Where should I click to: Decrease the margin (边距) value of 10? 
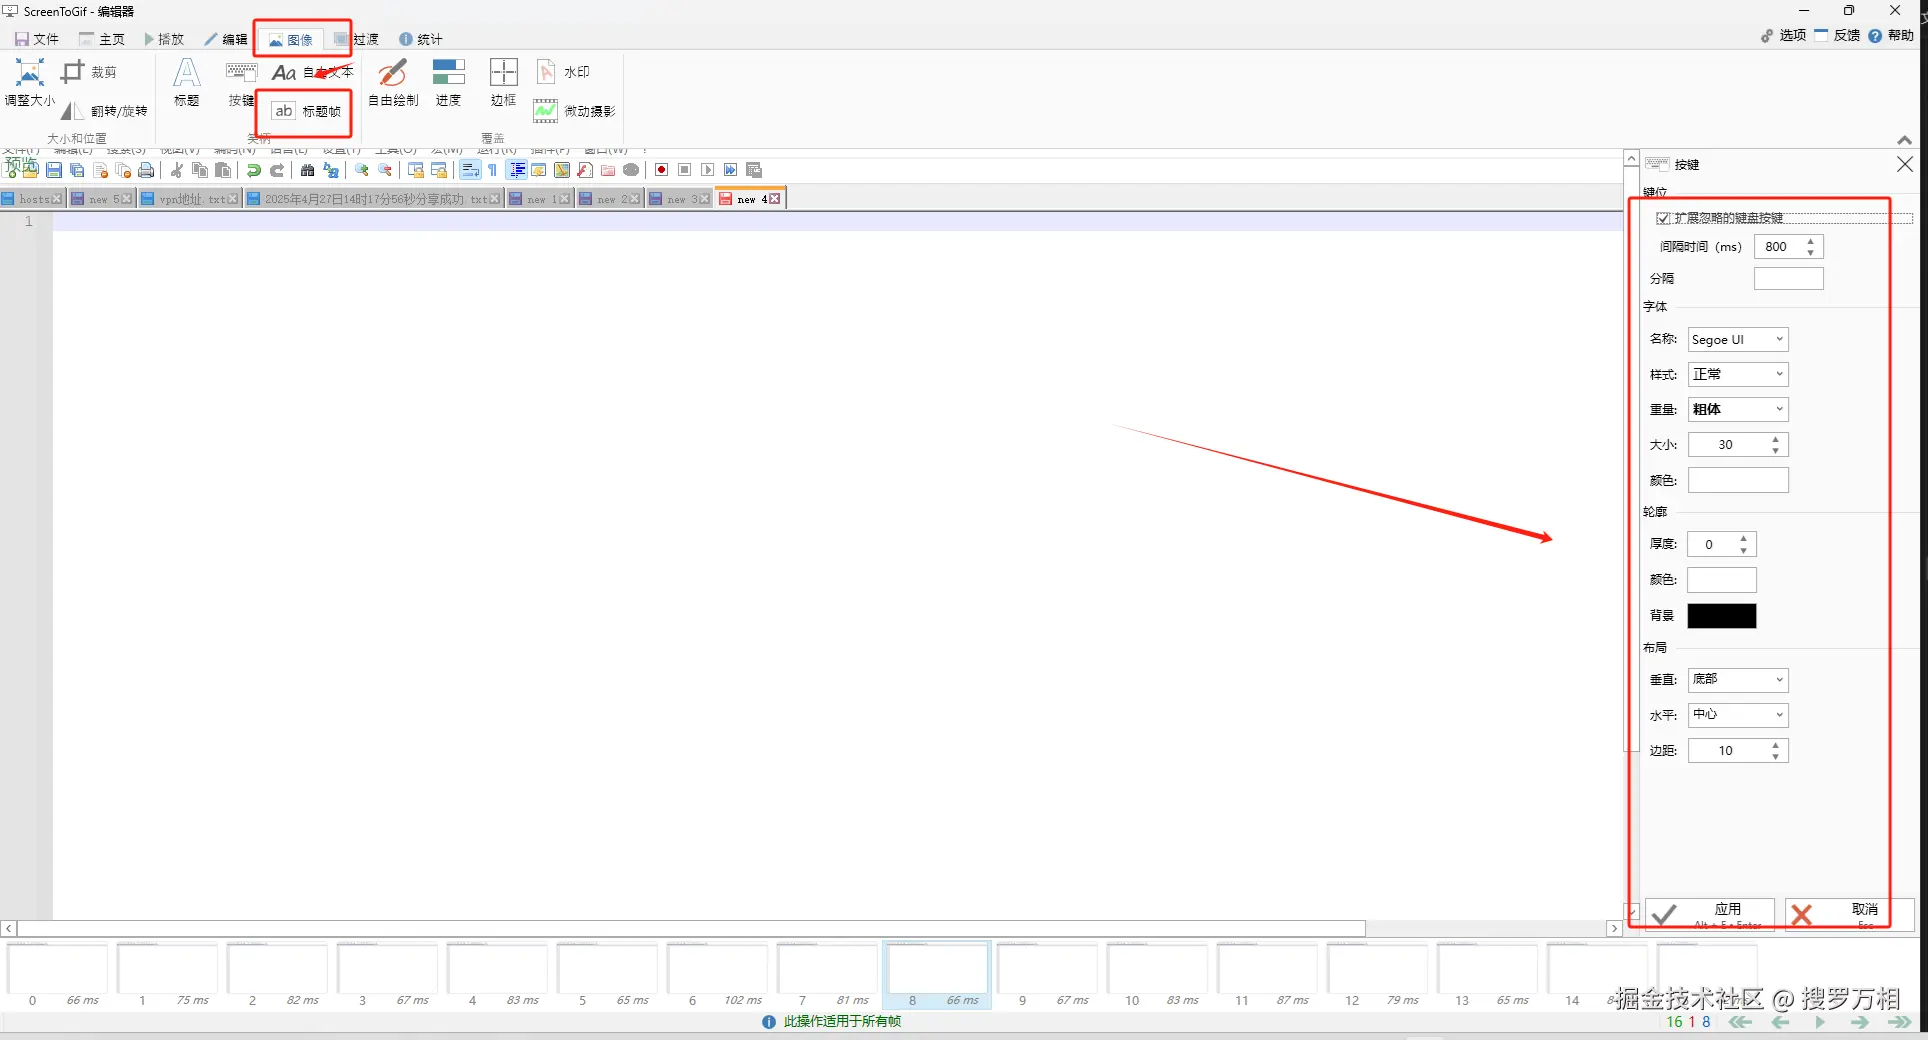tap(1776, 757)
